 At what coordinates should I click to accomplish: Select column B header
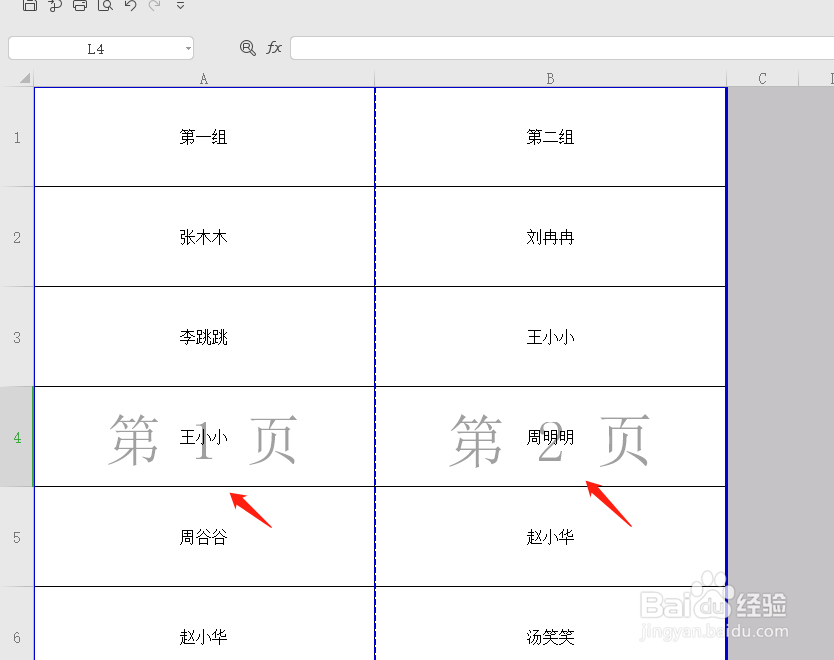pyautogui.click(x=551, y=79)
